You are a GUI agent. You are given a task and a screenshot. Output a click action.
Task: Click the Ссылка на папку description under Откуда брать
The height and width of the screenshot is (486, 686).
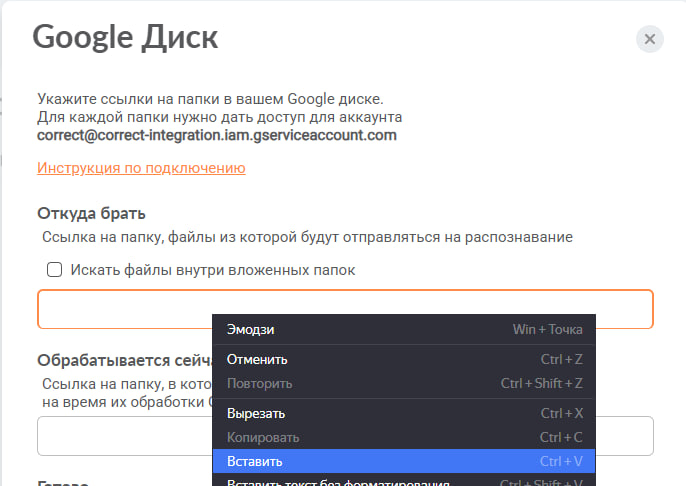(308, 237)
